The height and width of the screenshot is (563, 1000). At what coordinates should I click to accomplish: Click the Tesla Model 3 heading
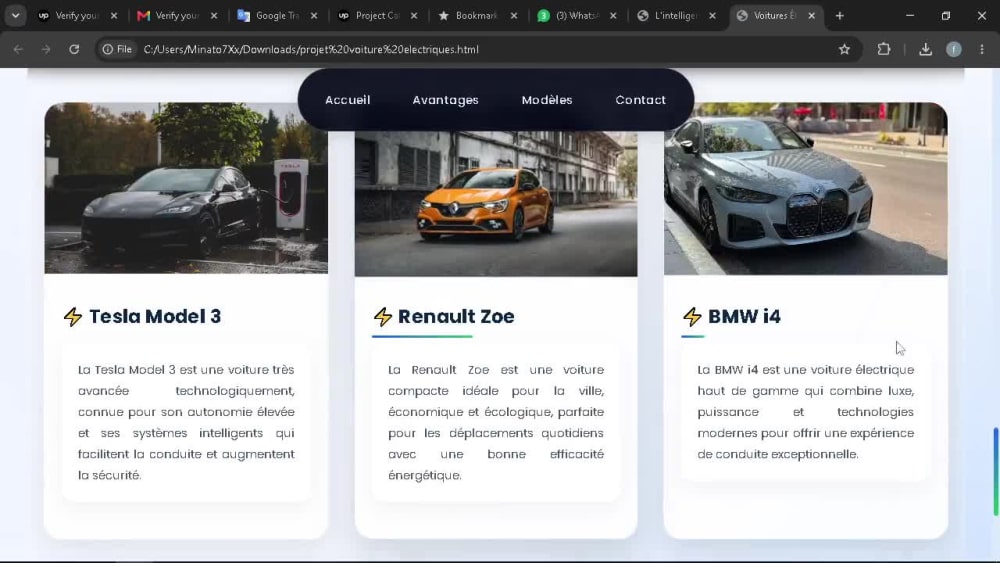155,316
